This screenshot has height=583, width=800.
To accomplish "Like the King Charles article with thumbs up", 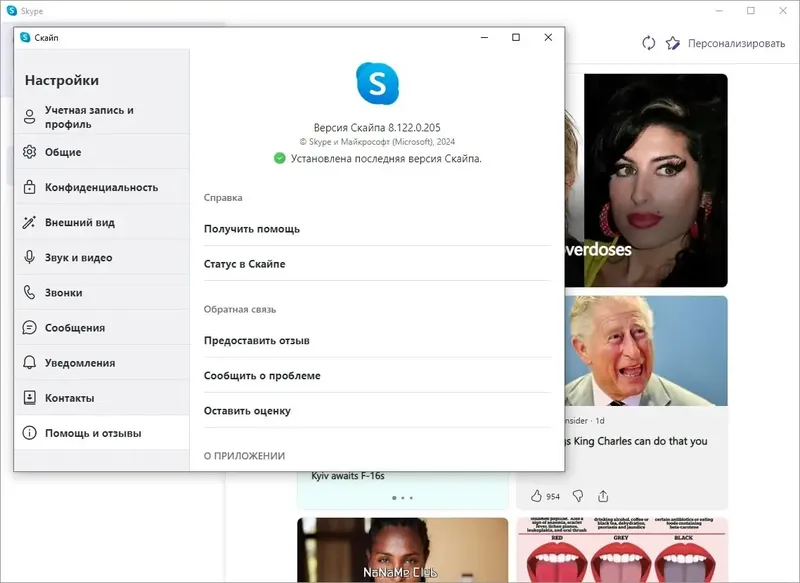I will (x=536, y=496).
